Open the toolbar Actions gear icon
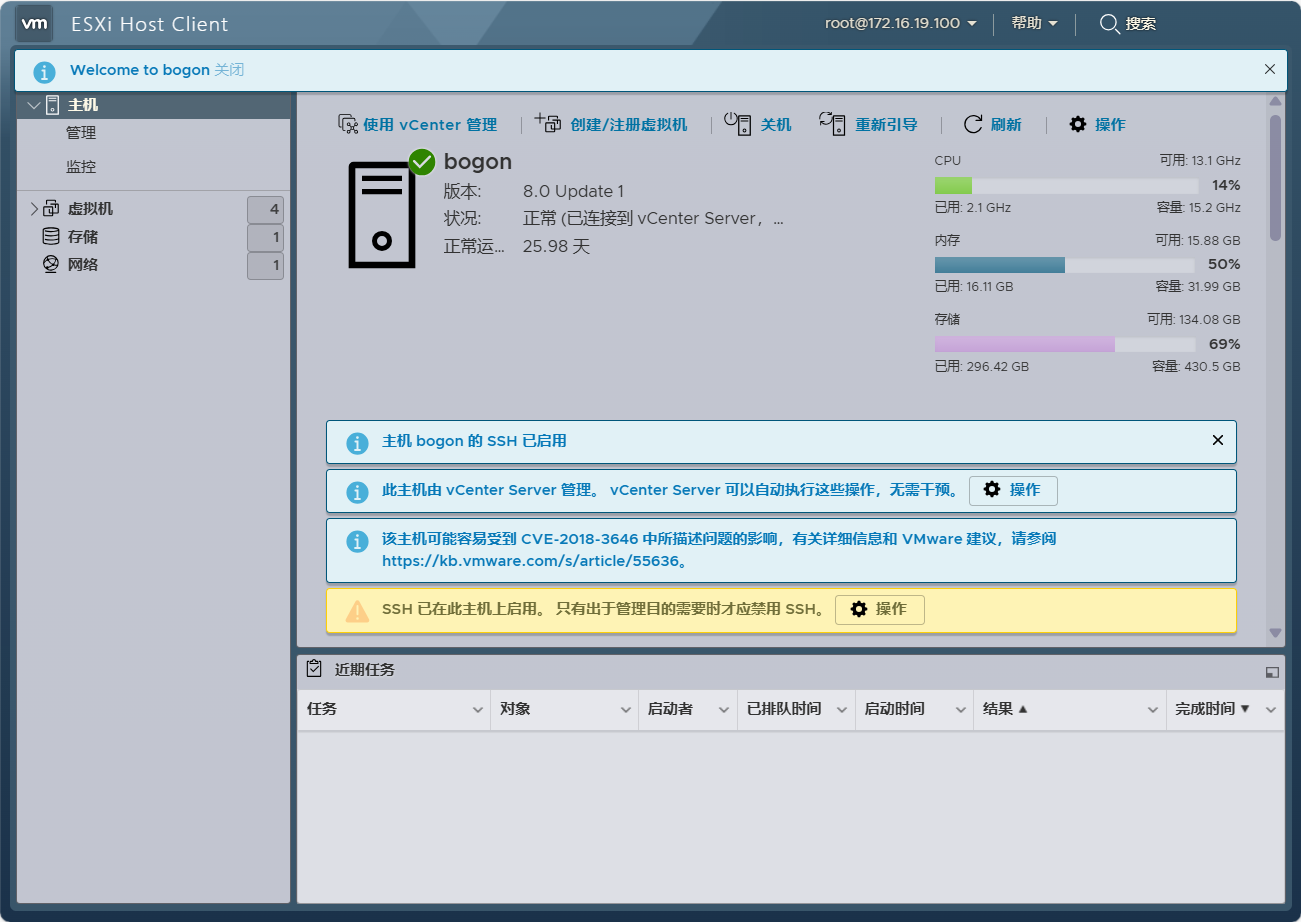Viewport: 1301px width, 922px height. 1077,124
